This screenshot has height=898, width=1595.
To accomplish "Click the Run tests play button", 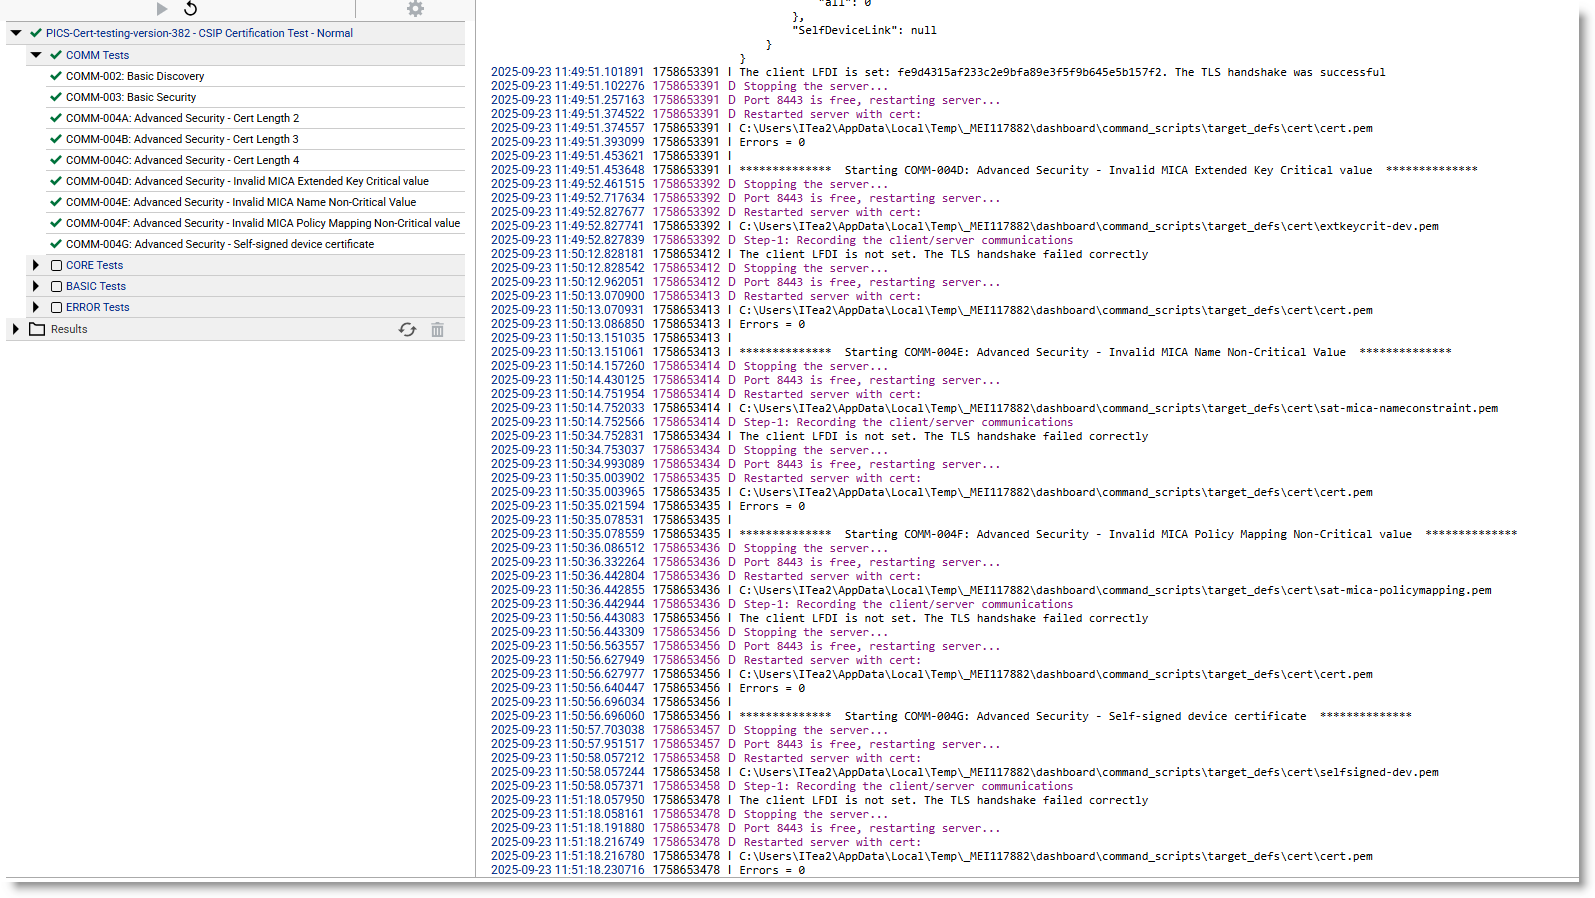I will (x=162, y=9).
